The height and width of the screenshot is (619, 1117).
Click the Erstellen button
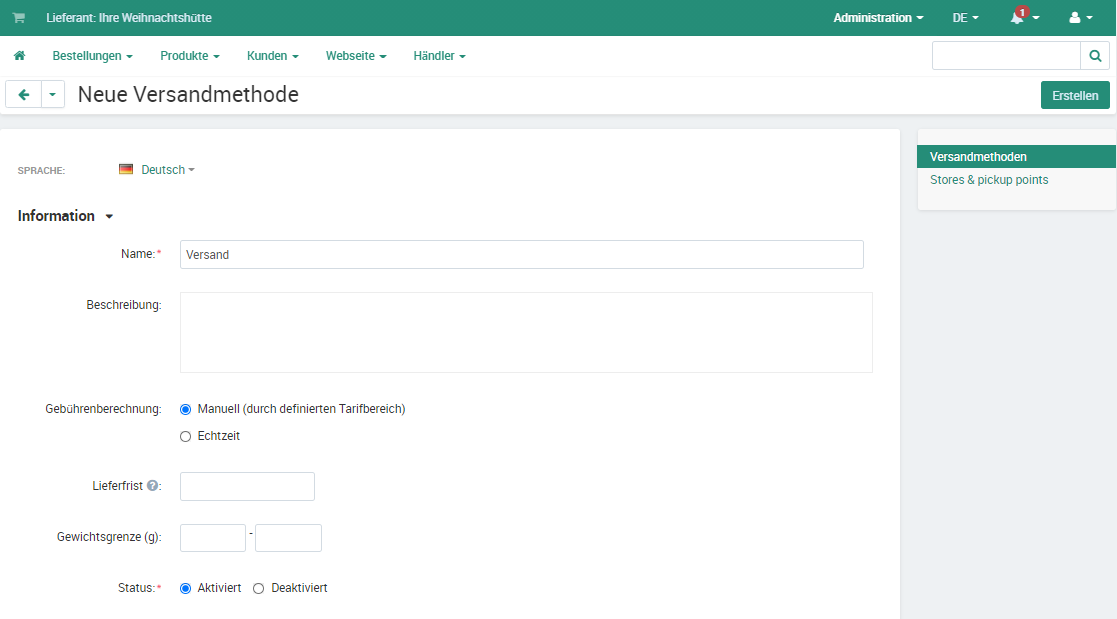point(1075,95)
